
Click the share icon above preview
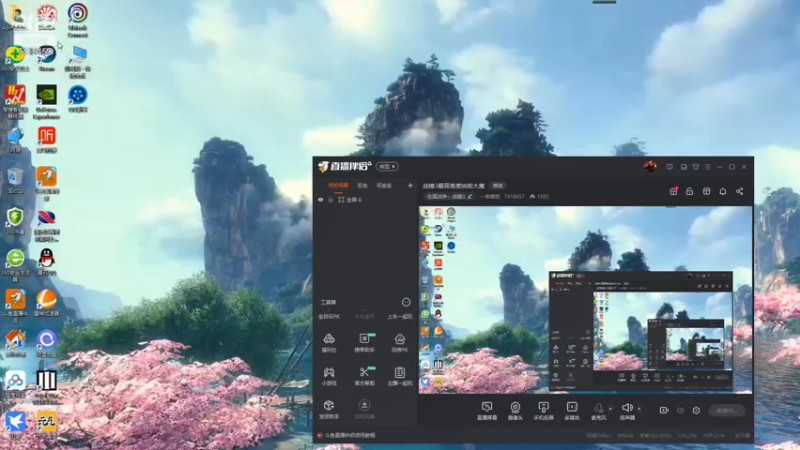coord(740,191)
